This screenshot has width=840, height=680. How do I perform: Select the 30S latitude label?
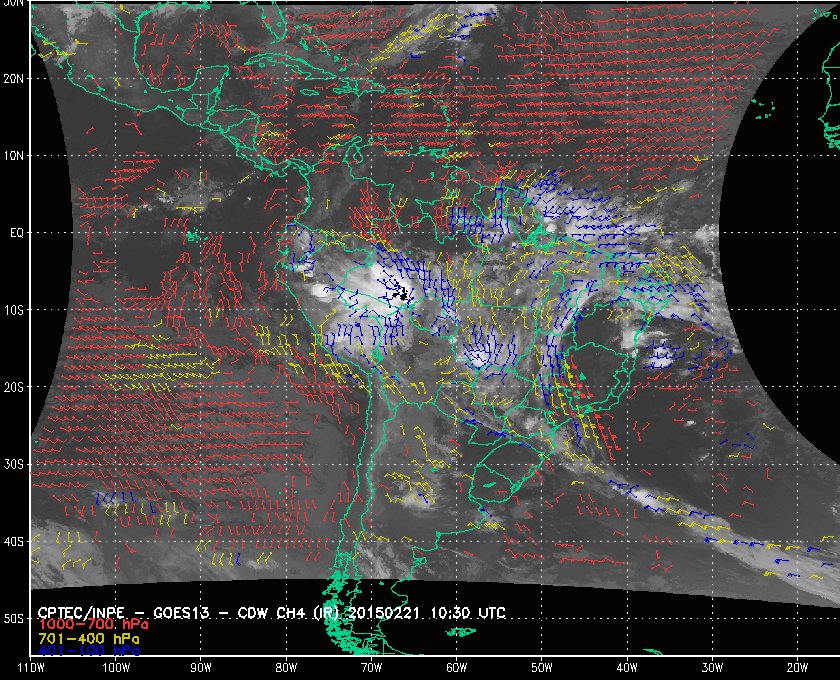tap(13, 464)
